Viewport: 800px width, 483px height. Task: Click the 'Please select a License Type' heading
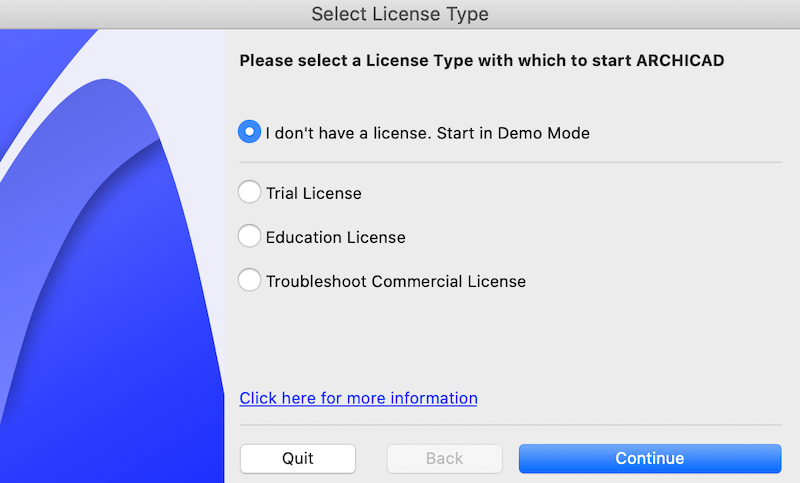click(400, 61)
